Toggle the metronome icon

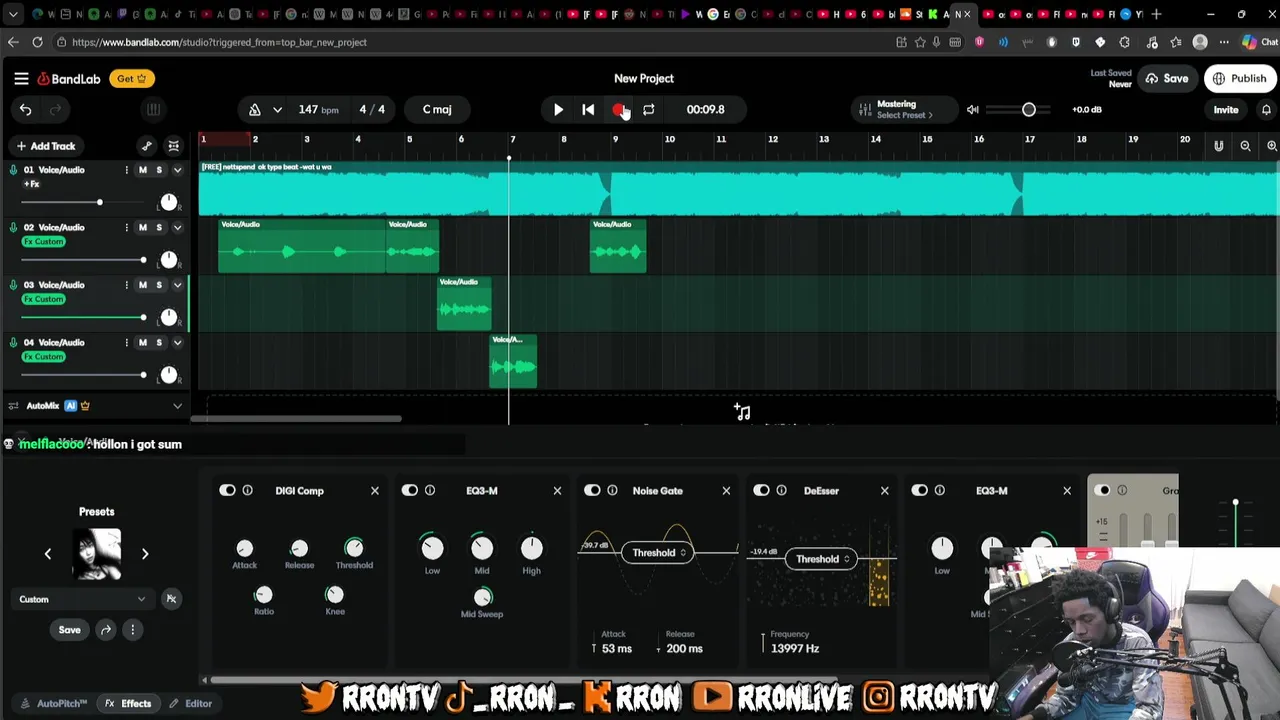point(255,110)
